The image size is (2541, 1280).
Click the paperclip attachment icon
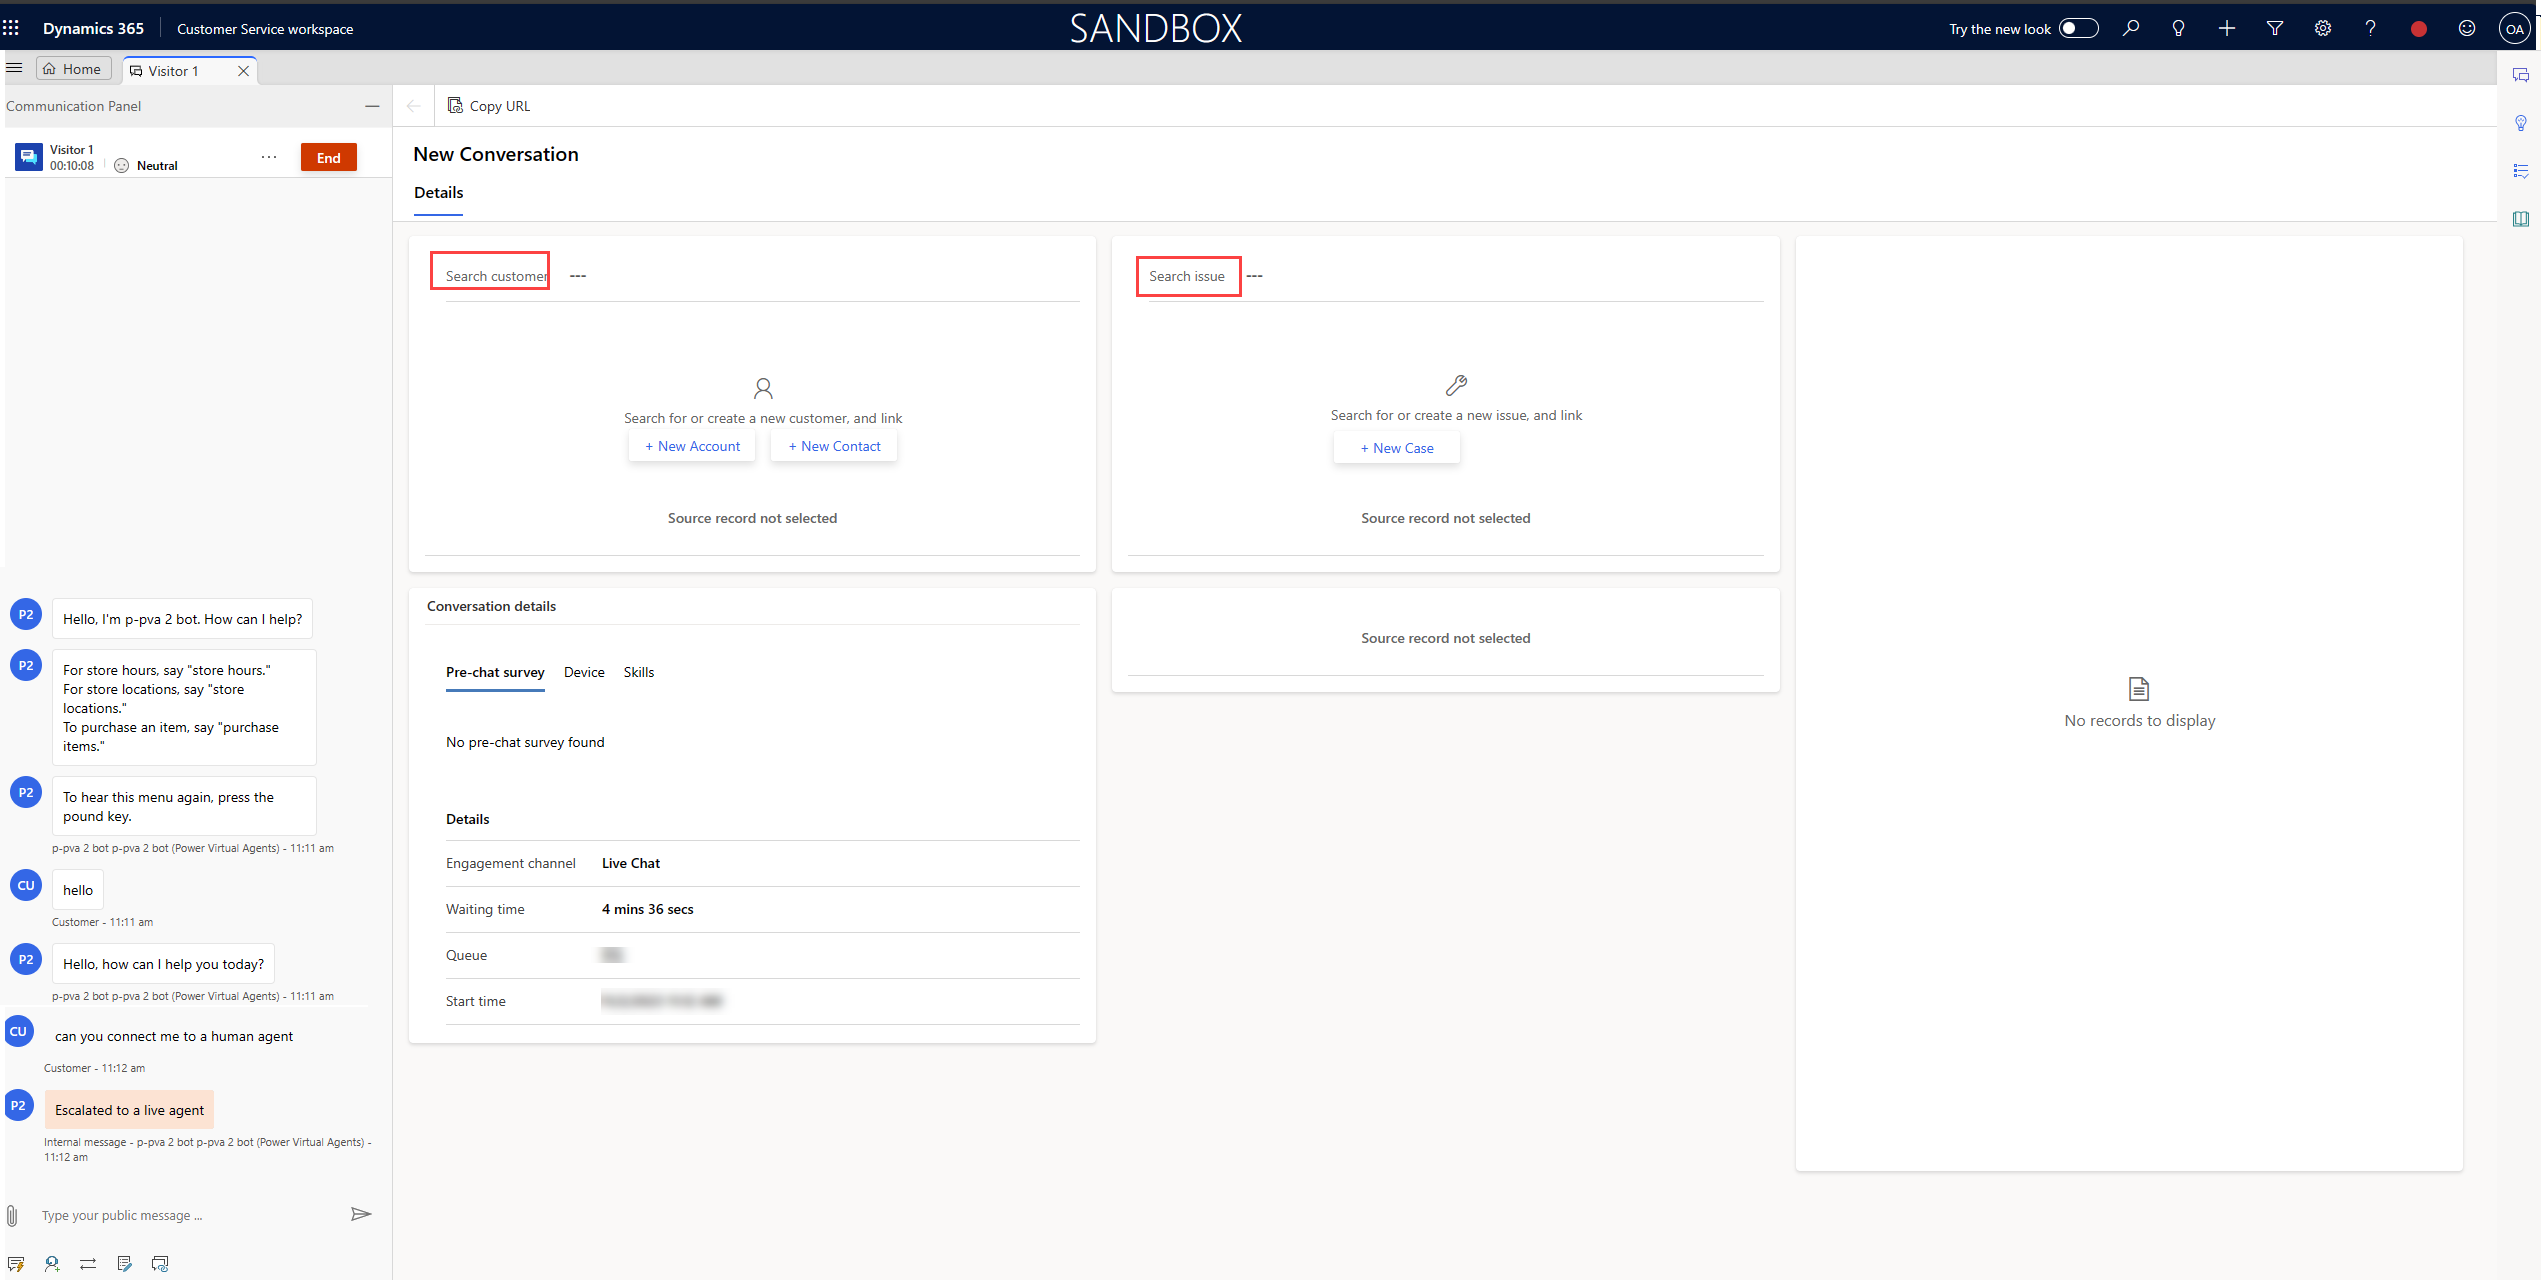tap(12, 1216)
